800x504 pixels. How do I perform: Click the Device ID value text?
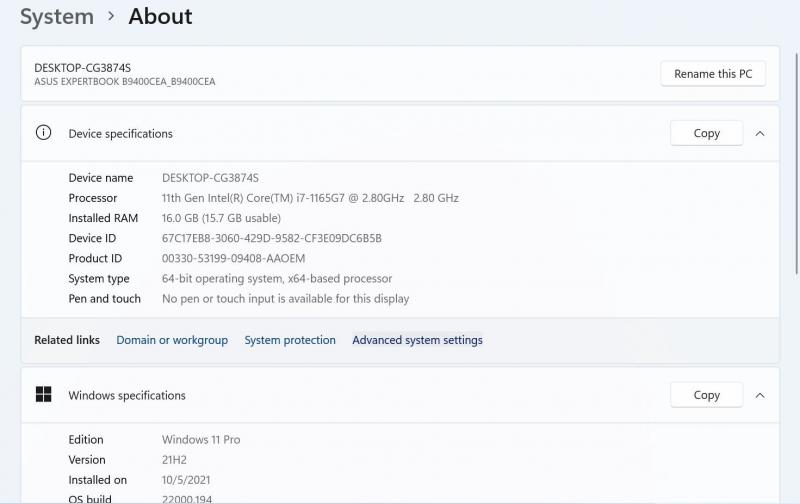tap(272, 238)
